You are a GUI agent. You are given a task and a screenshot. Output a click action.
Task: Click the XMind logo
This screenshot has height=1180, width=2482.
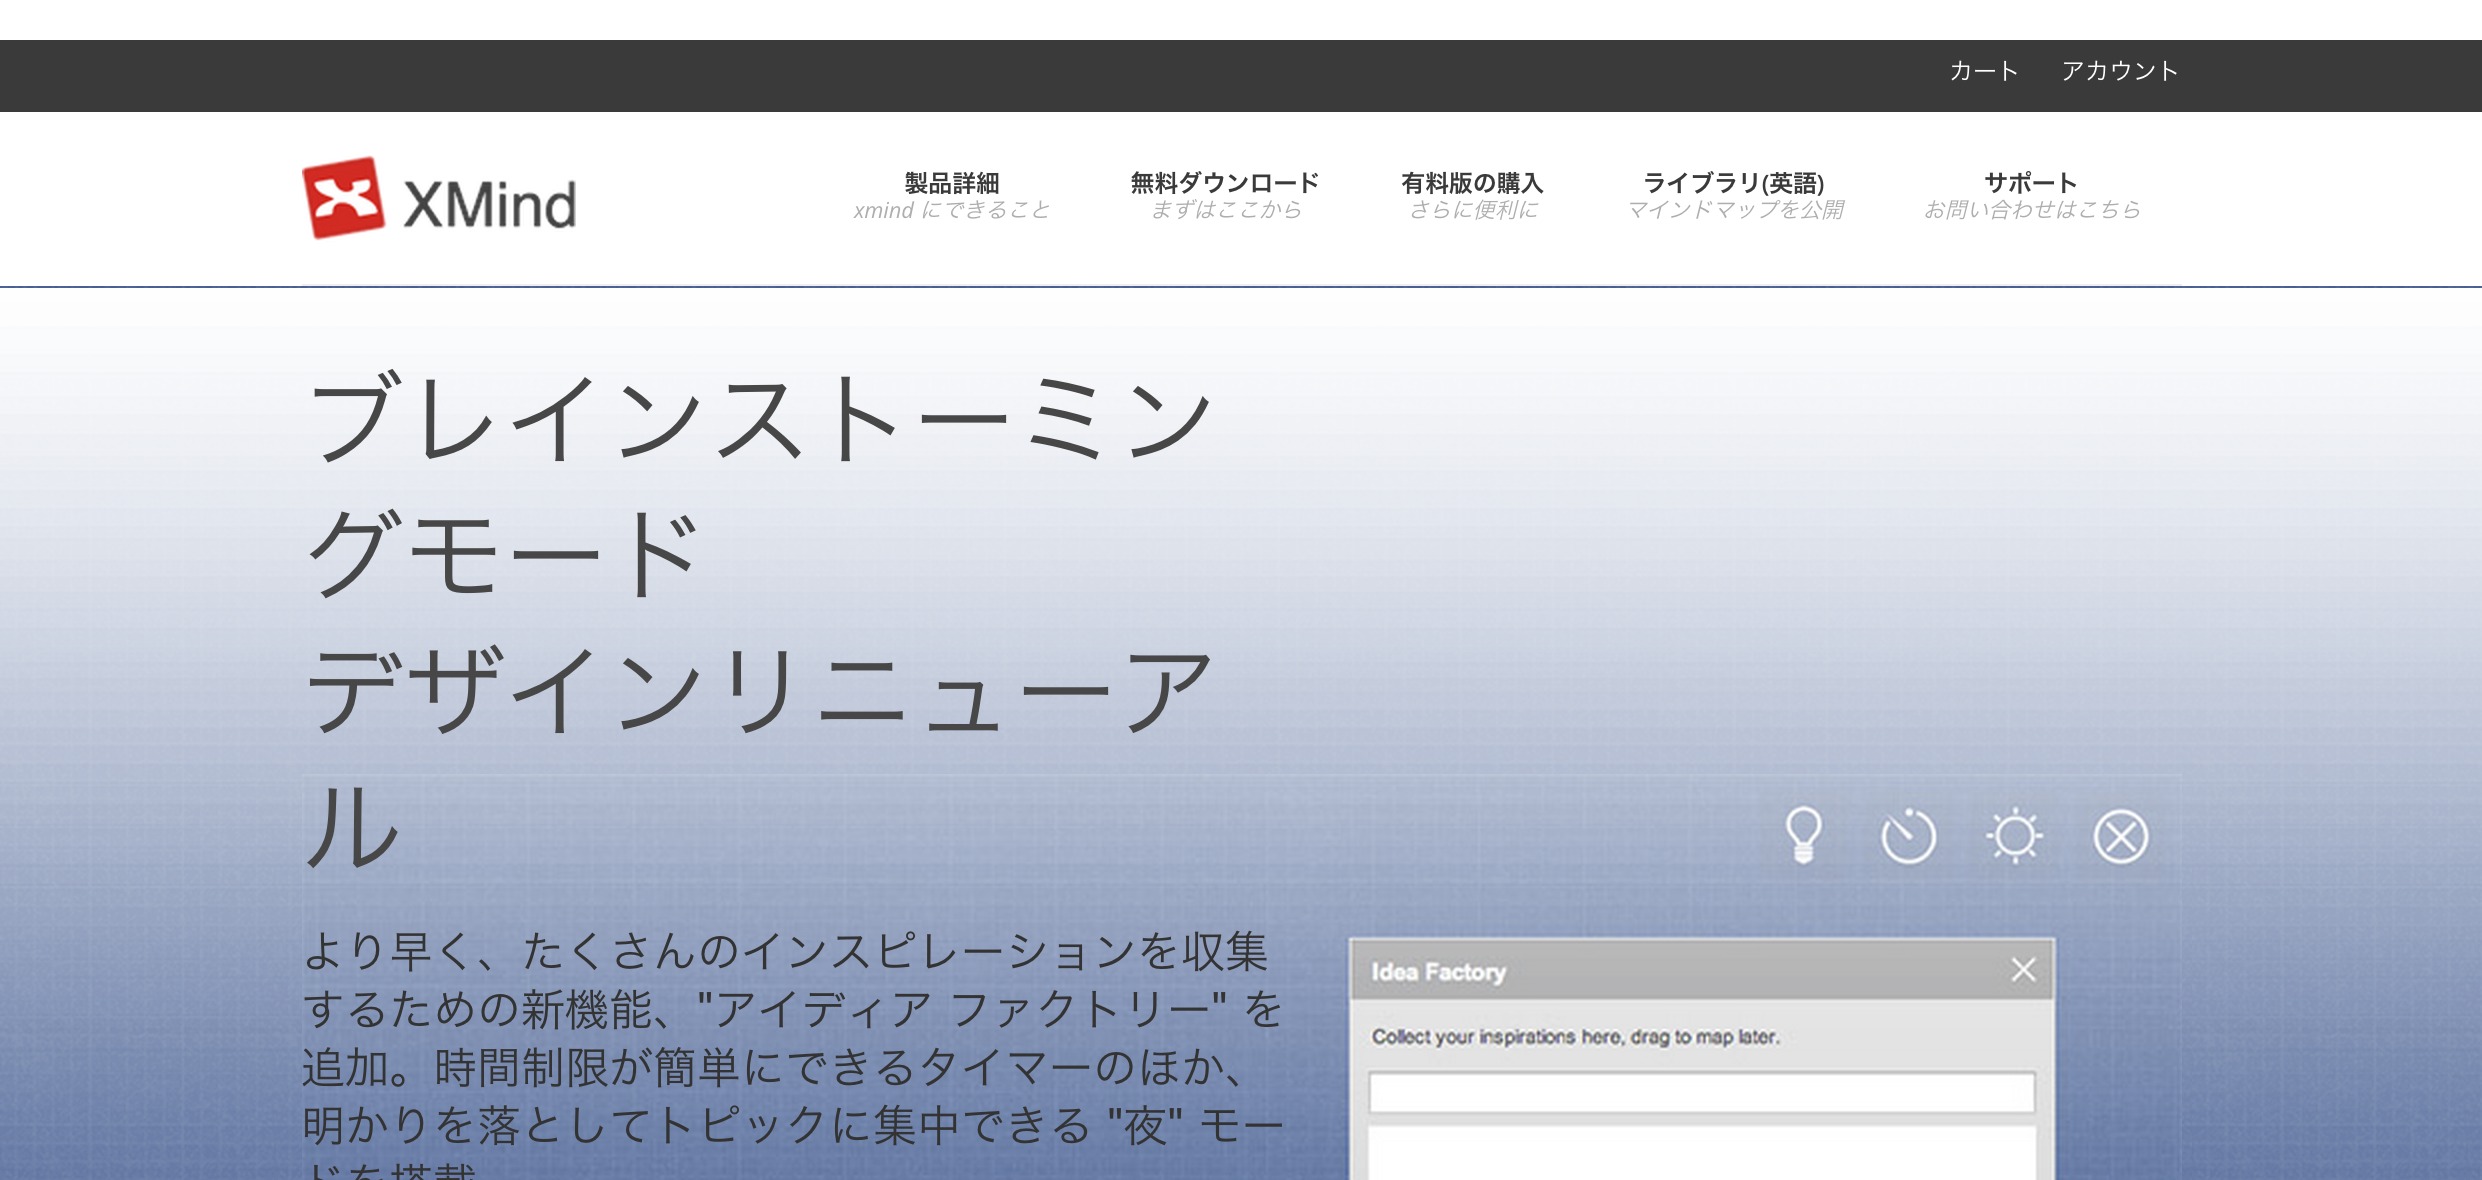(440, 198)
